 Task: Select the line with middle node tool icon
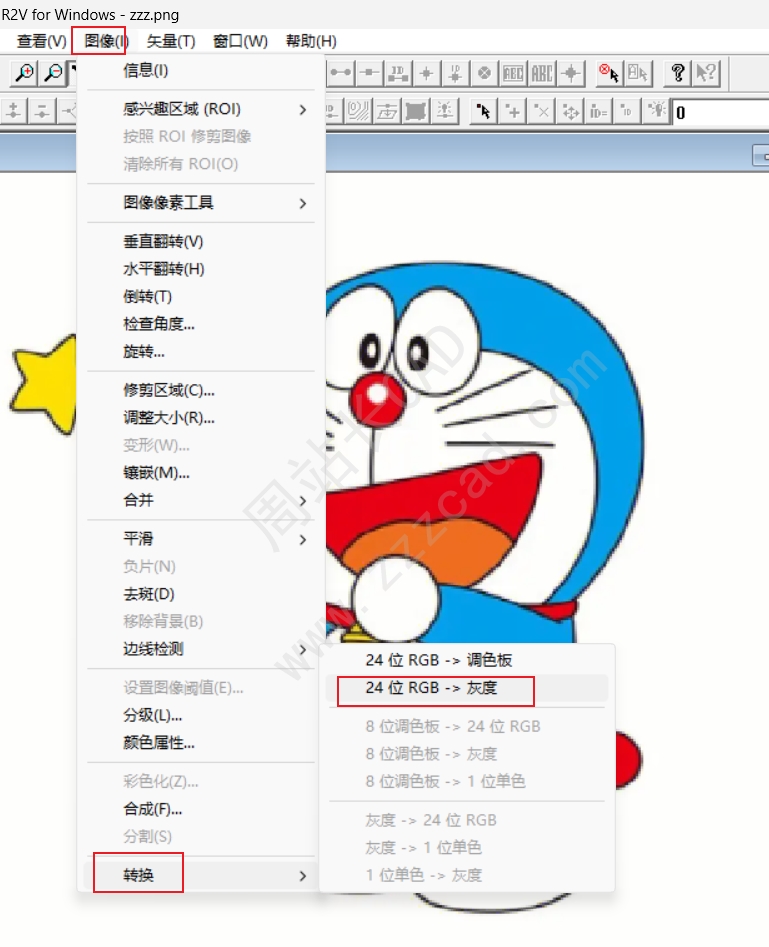pos(369,74)
